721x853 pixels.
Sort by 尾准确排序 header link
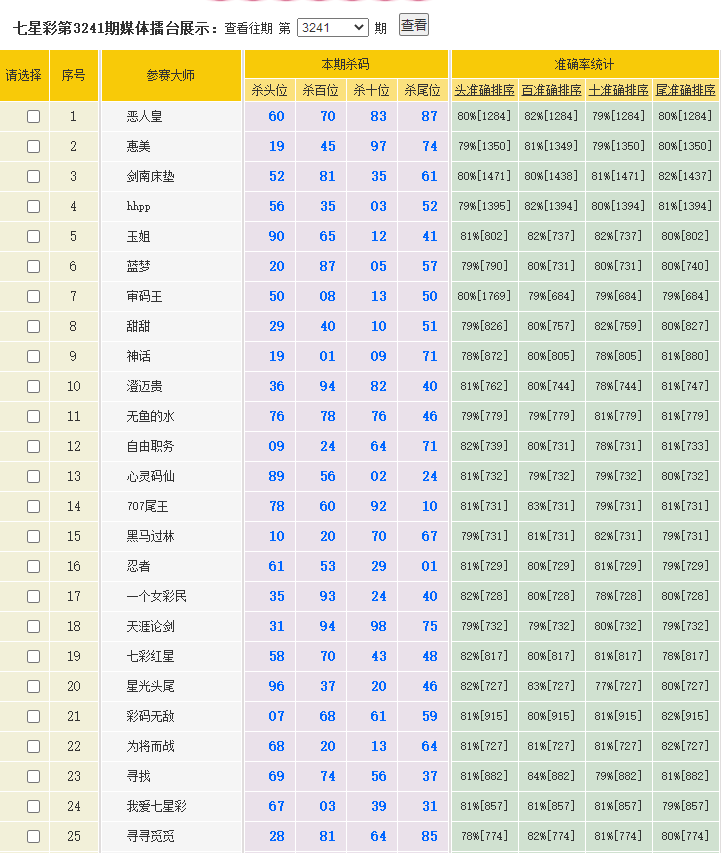[685, 90]
